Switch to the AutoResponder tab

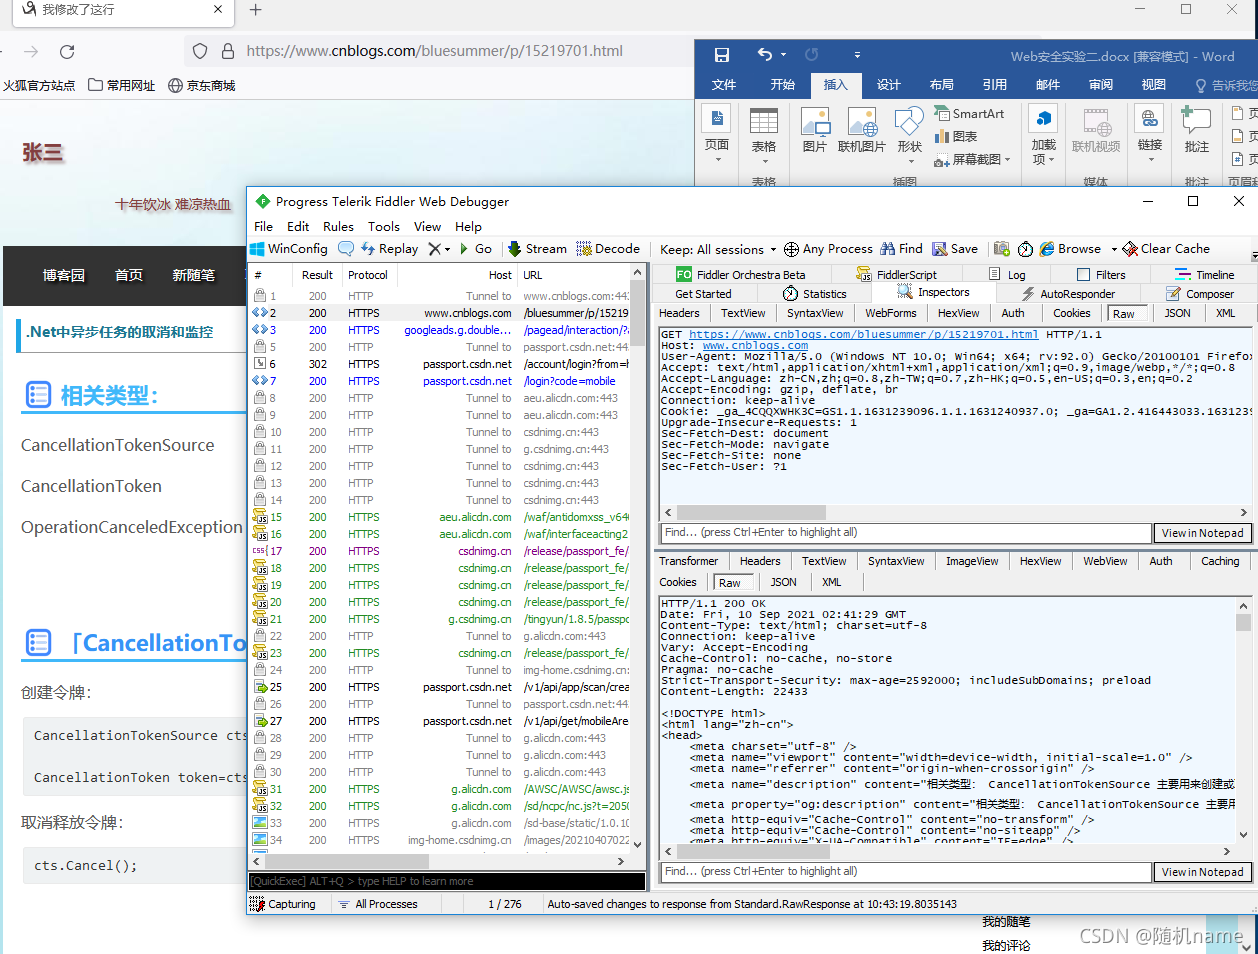click(1068, 294)
